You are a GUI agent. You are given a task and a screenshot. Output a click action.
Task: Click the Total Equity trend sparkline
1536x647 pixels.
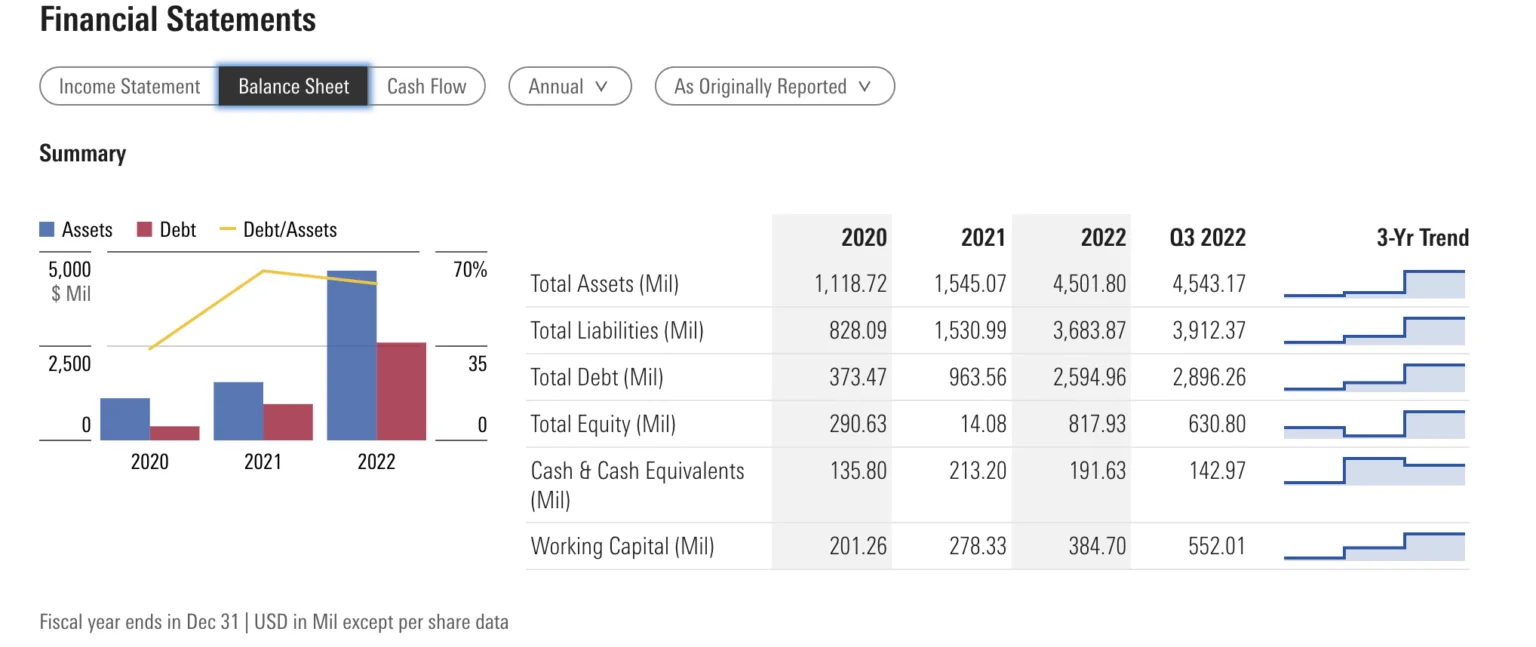1374,424
